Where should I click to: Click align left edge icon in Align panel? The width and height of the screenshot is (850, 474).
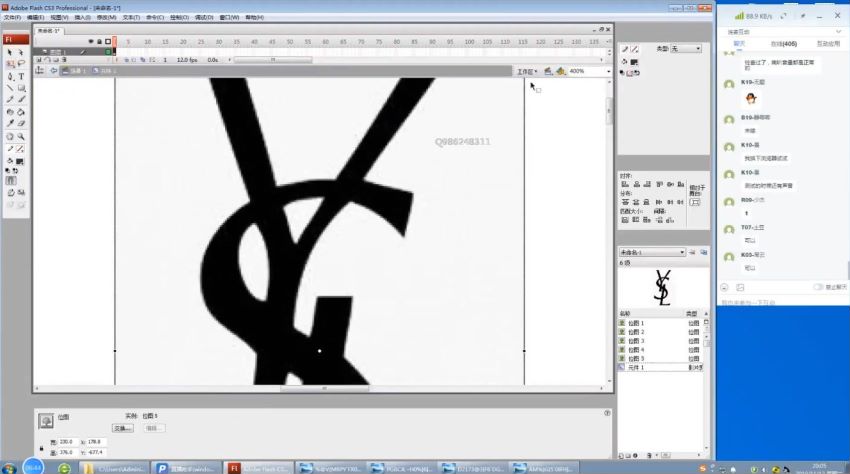pos(625,184)
